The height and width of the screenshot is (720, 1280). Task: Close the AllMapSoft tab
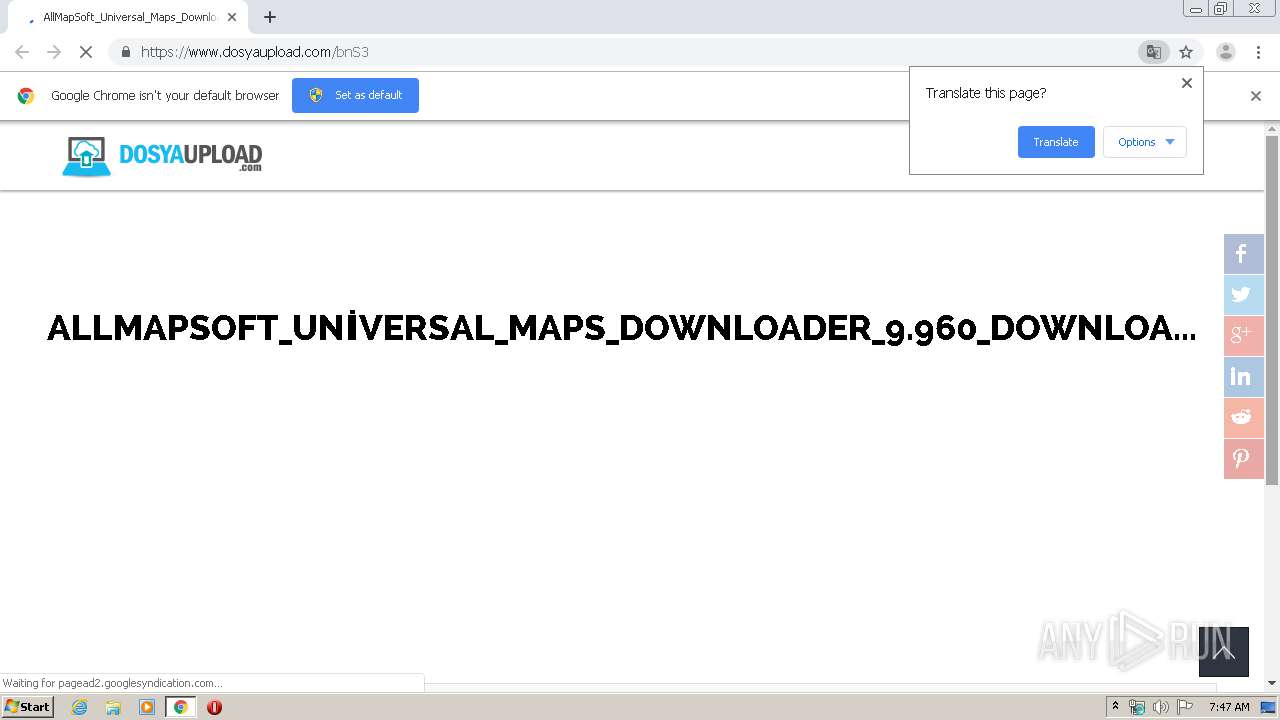tap(232, 17)
